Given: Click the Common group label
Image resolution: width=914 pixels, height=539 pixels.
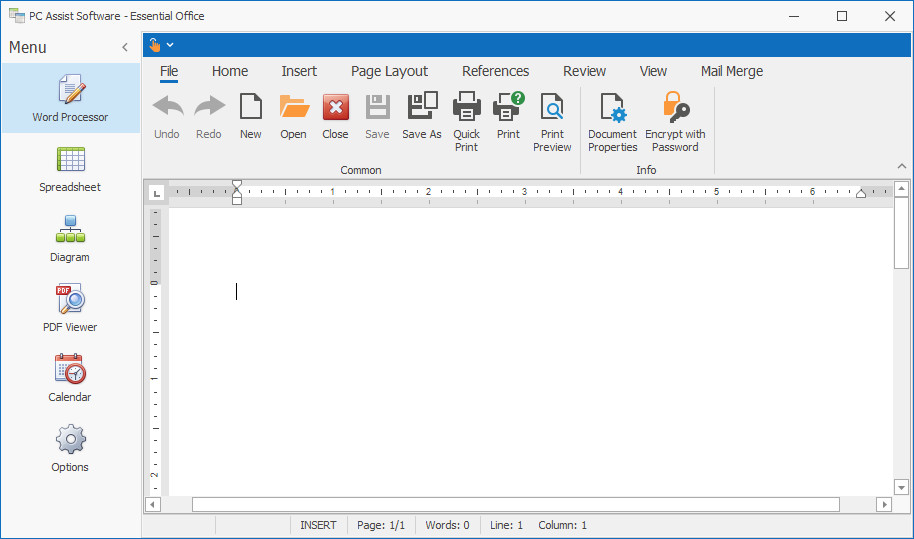Looking at the screenshot, I should 361,170.
